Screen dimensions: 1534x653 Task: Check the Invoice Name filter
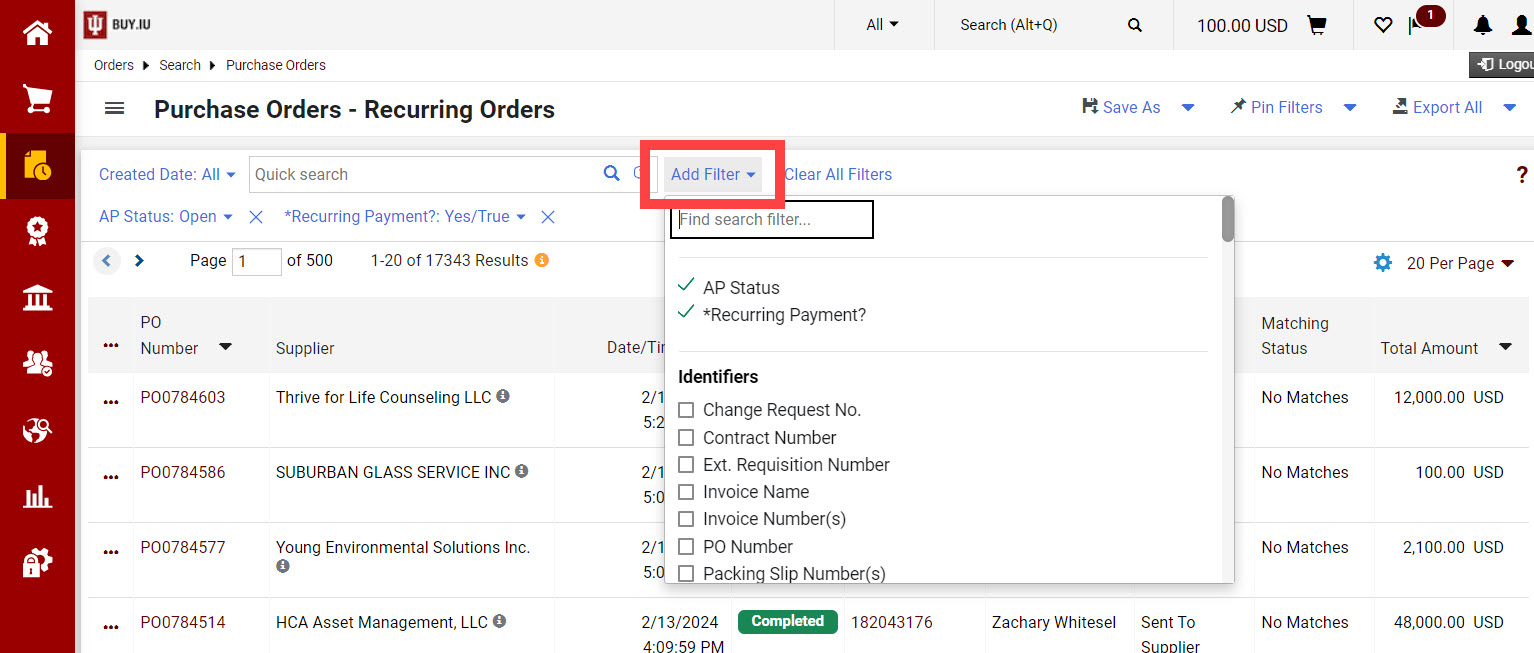(x=686, y=492)
